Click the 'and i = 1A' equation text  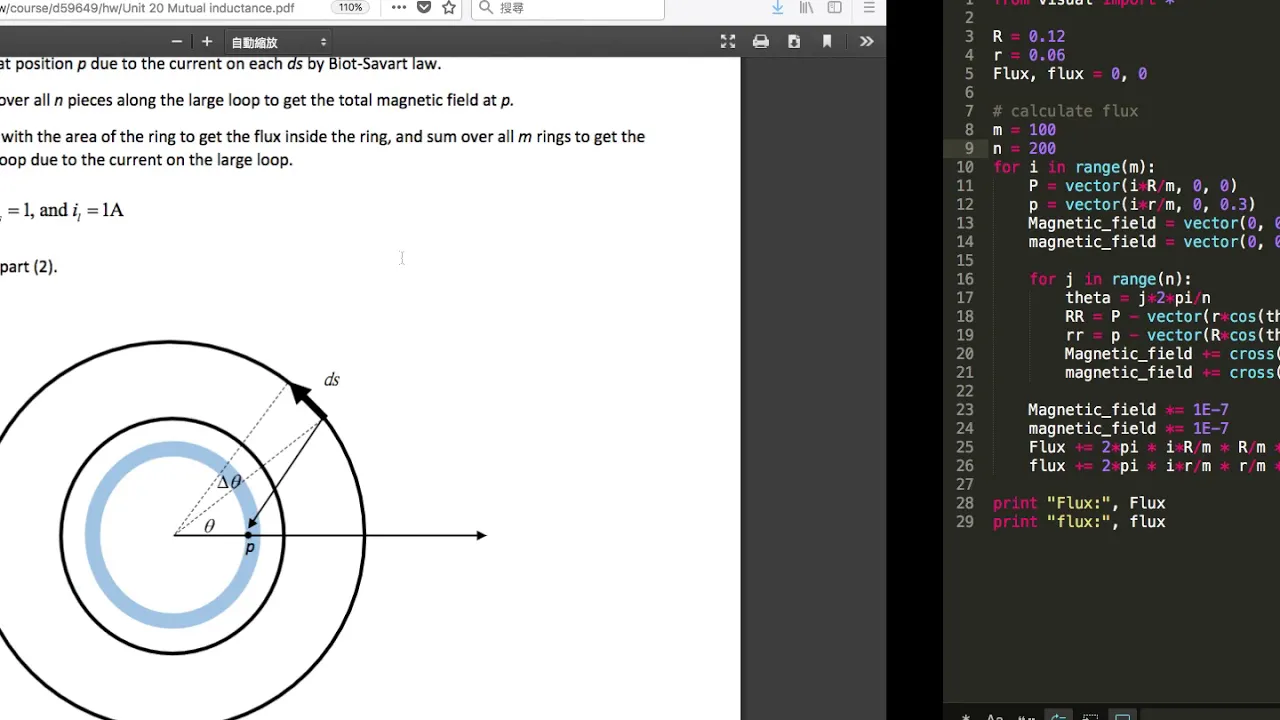click(x=82, y=211)
